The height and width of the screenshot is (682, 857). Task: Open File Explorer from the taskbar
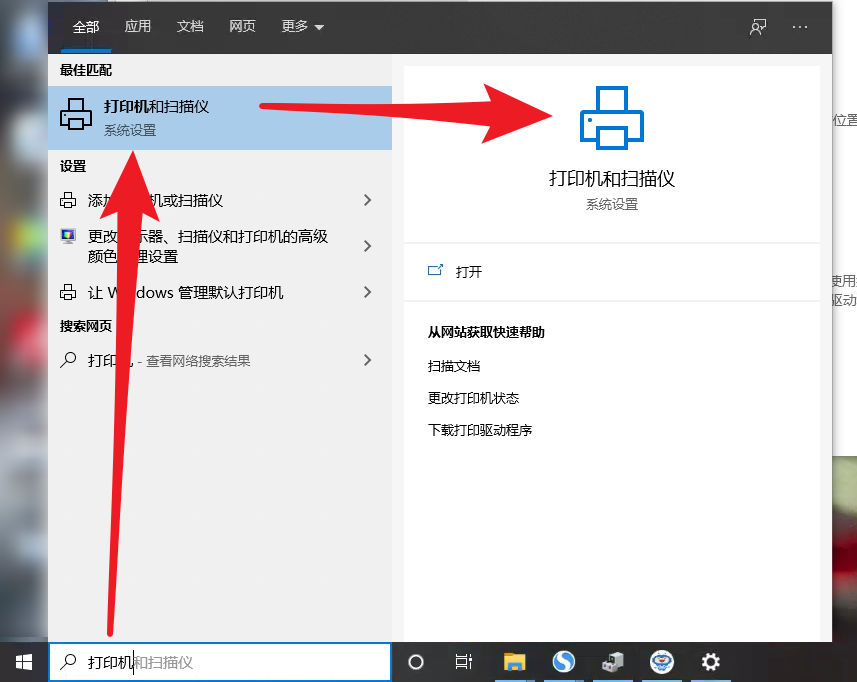pyautogui.click(x=514, y=662)
